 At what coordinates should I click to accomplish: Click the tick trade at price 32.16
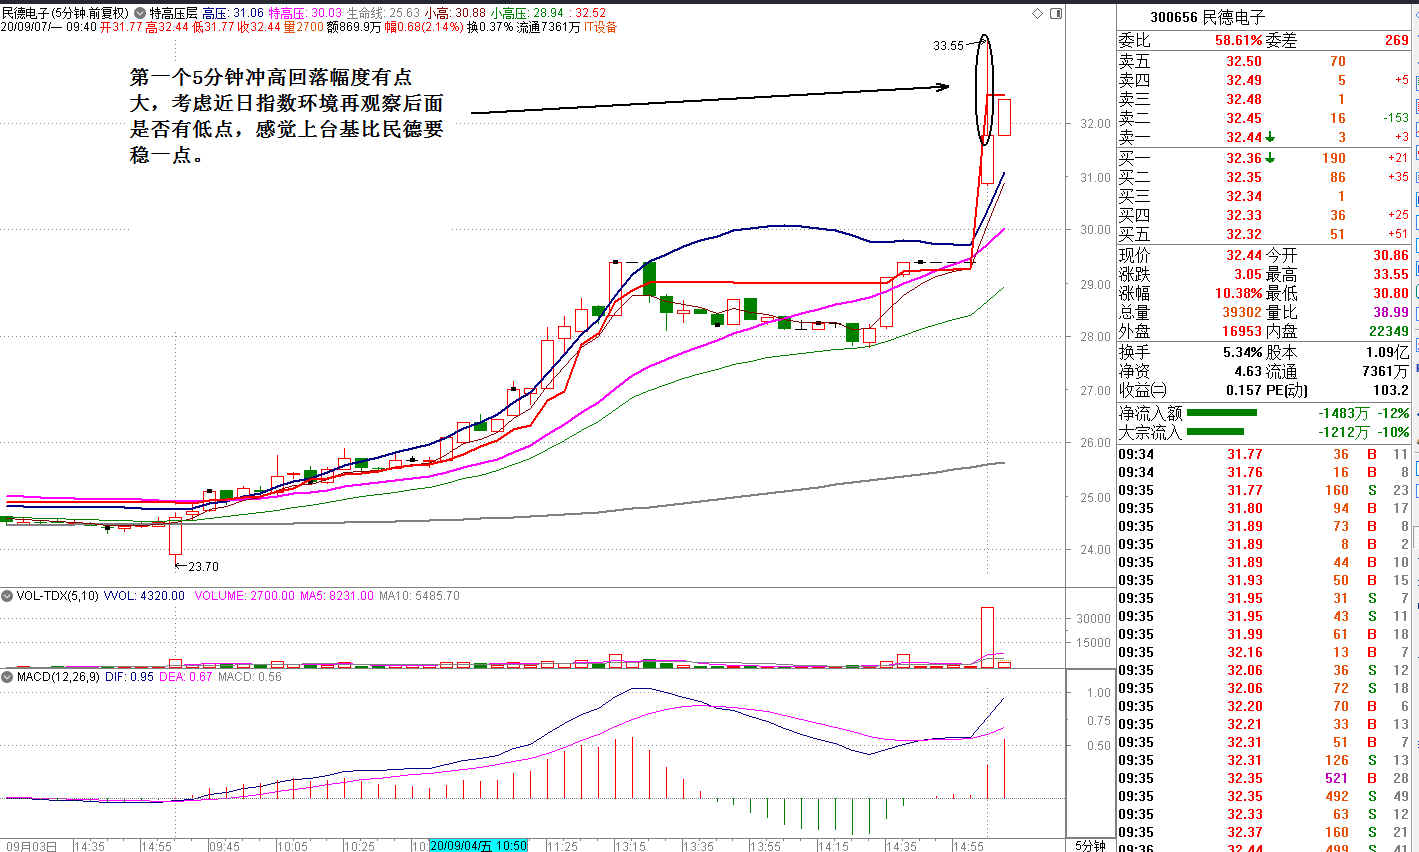click(1245, 652)
